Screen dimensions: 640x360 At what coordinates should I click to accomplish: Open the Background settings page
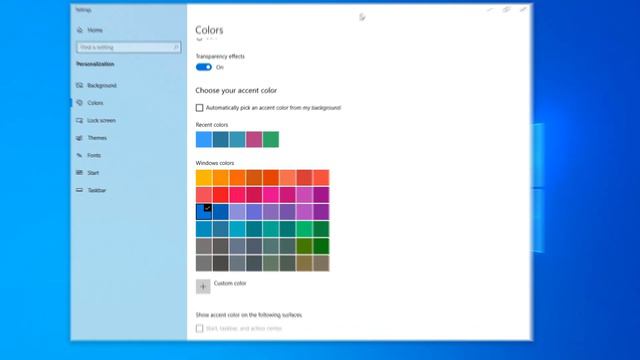coord(102,85)
